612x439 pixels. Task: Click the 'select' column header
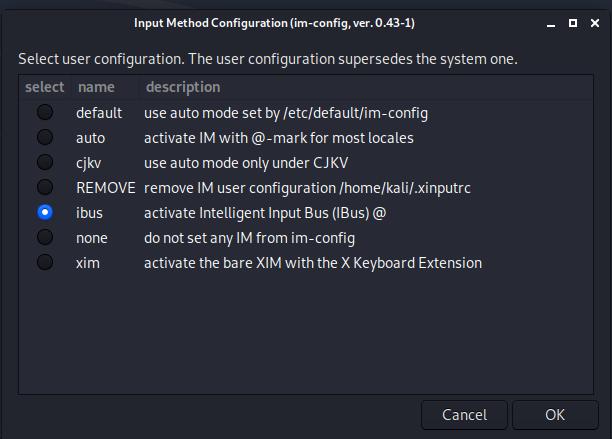point(45,88)
